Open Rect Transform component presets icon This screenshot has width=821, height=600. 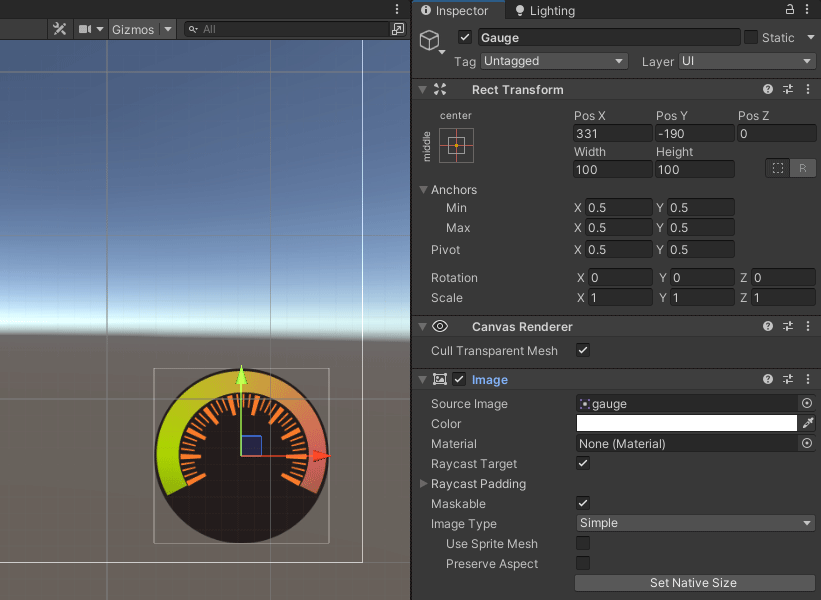[787, 89]
